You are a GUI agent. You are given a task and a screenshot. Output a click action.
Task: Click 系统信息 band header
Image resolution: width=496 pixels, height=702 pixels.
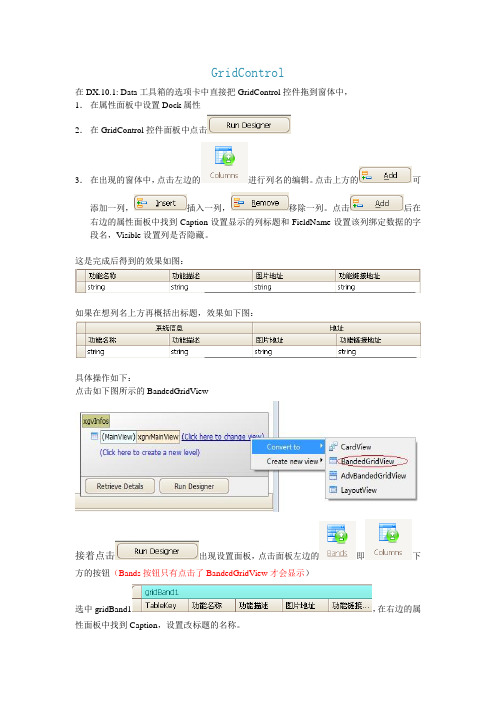click(x=169, y=328)
